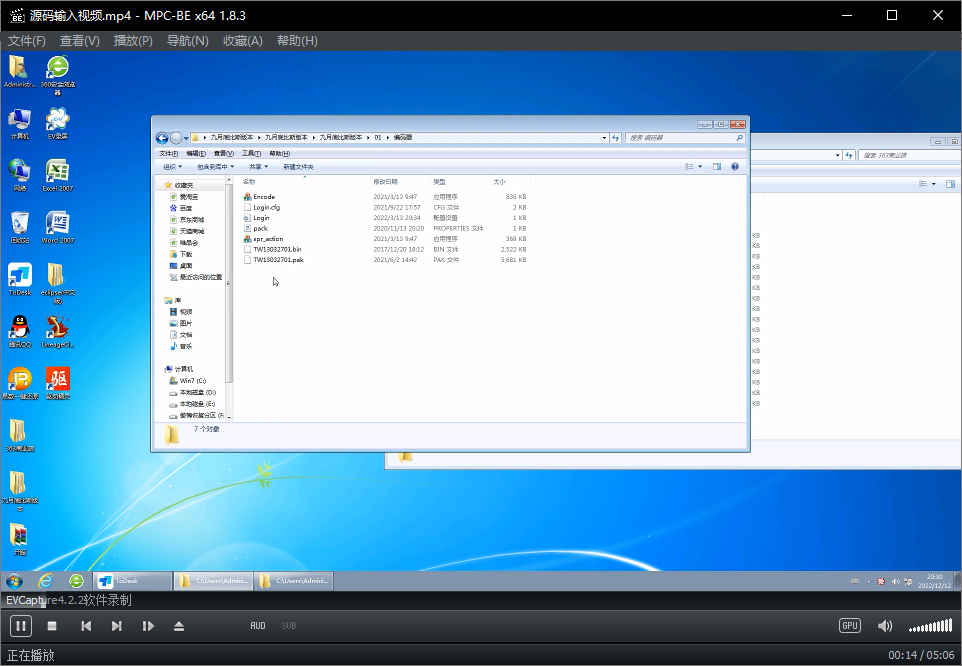Expand the view options dropdown arrow
The width and height of the screenshot is (962, 666).
click(x=700, y=167)
